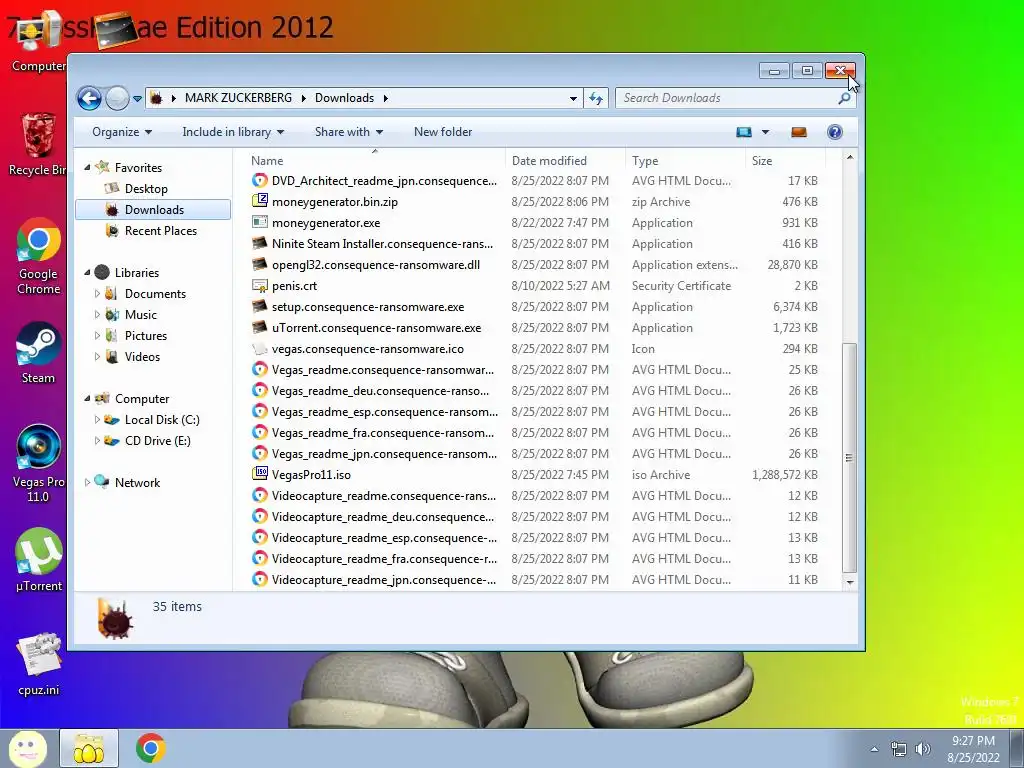Viewport: 1024px width, 768px height.
Task: Collapse the Computer group
Action: point(88,398)
